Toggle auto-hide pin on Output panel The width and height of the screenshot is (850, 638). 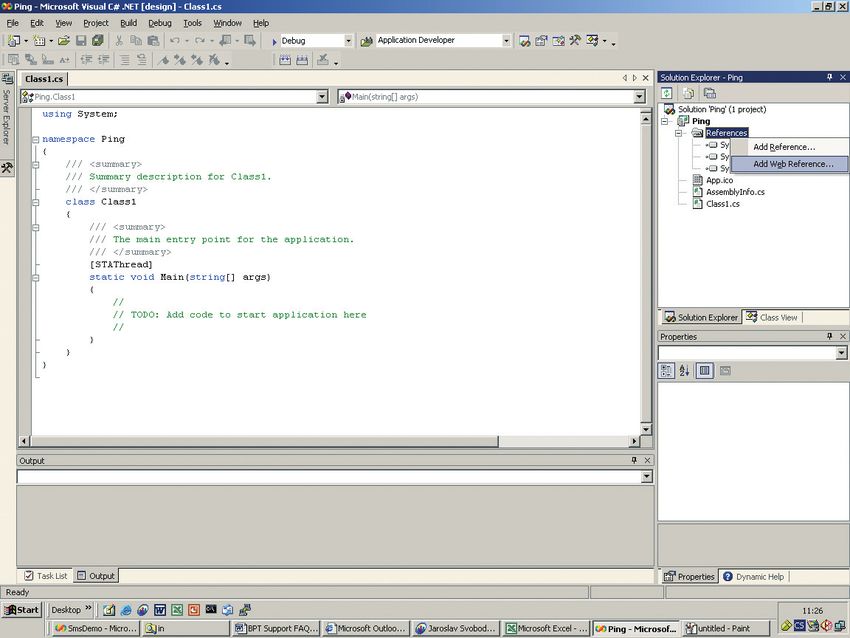tap(634, 460)
